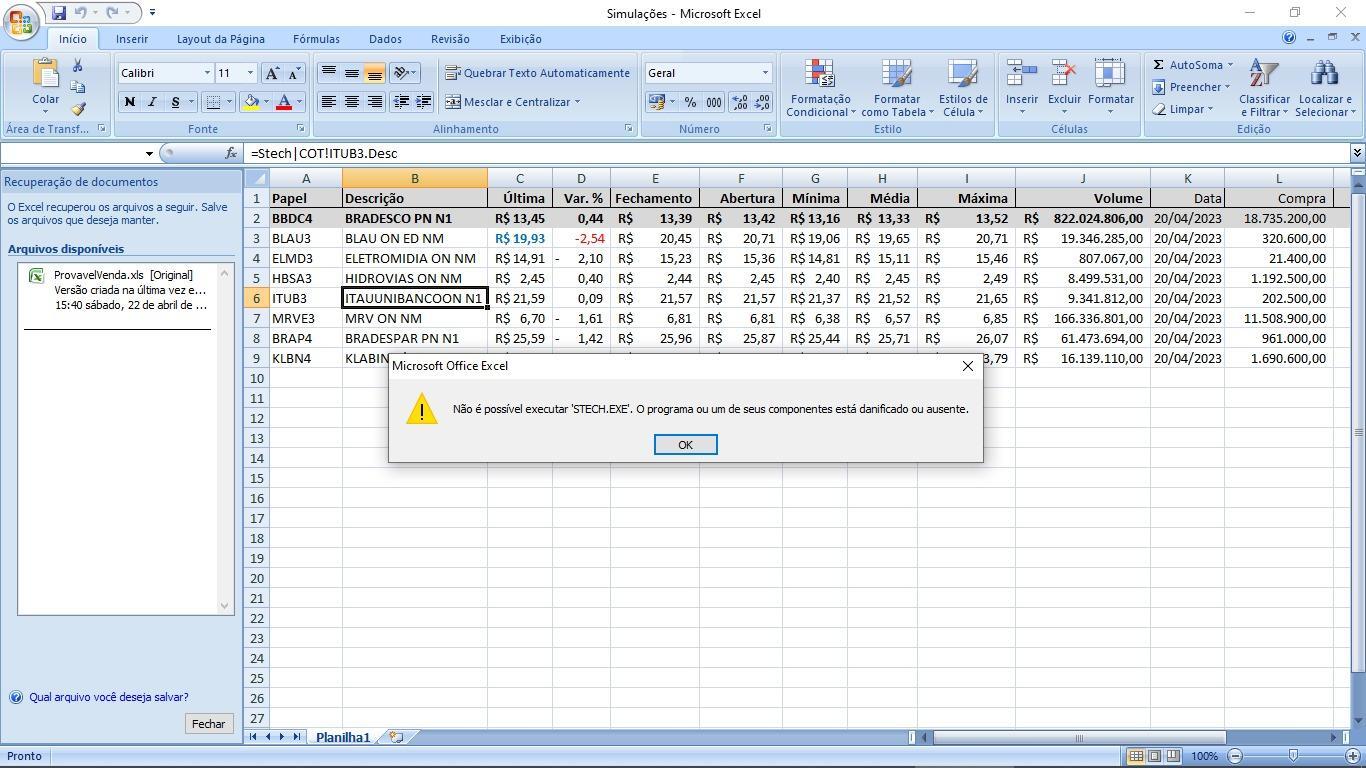
Task: Open Estilos de Célula gallery
Action: click(x=963, y=88)
